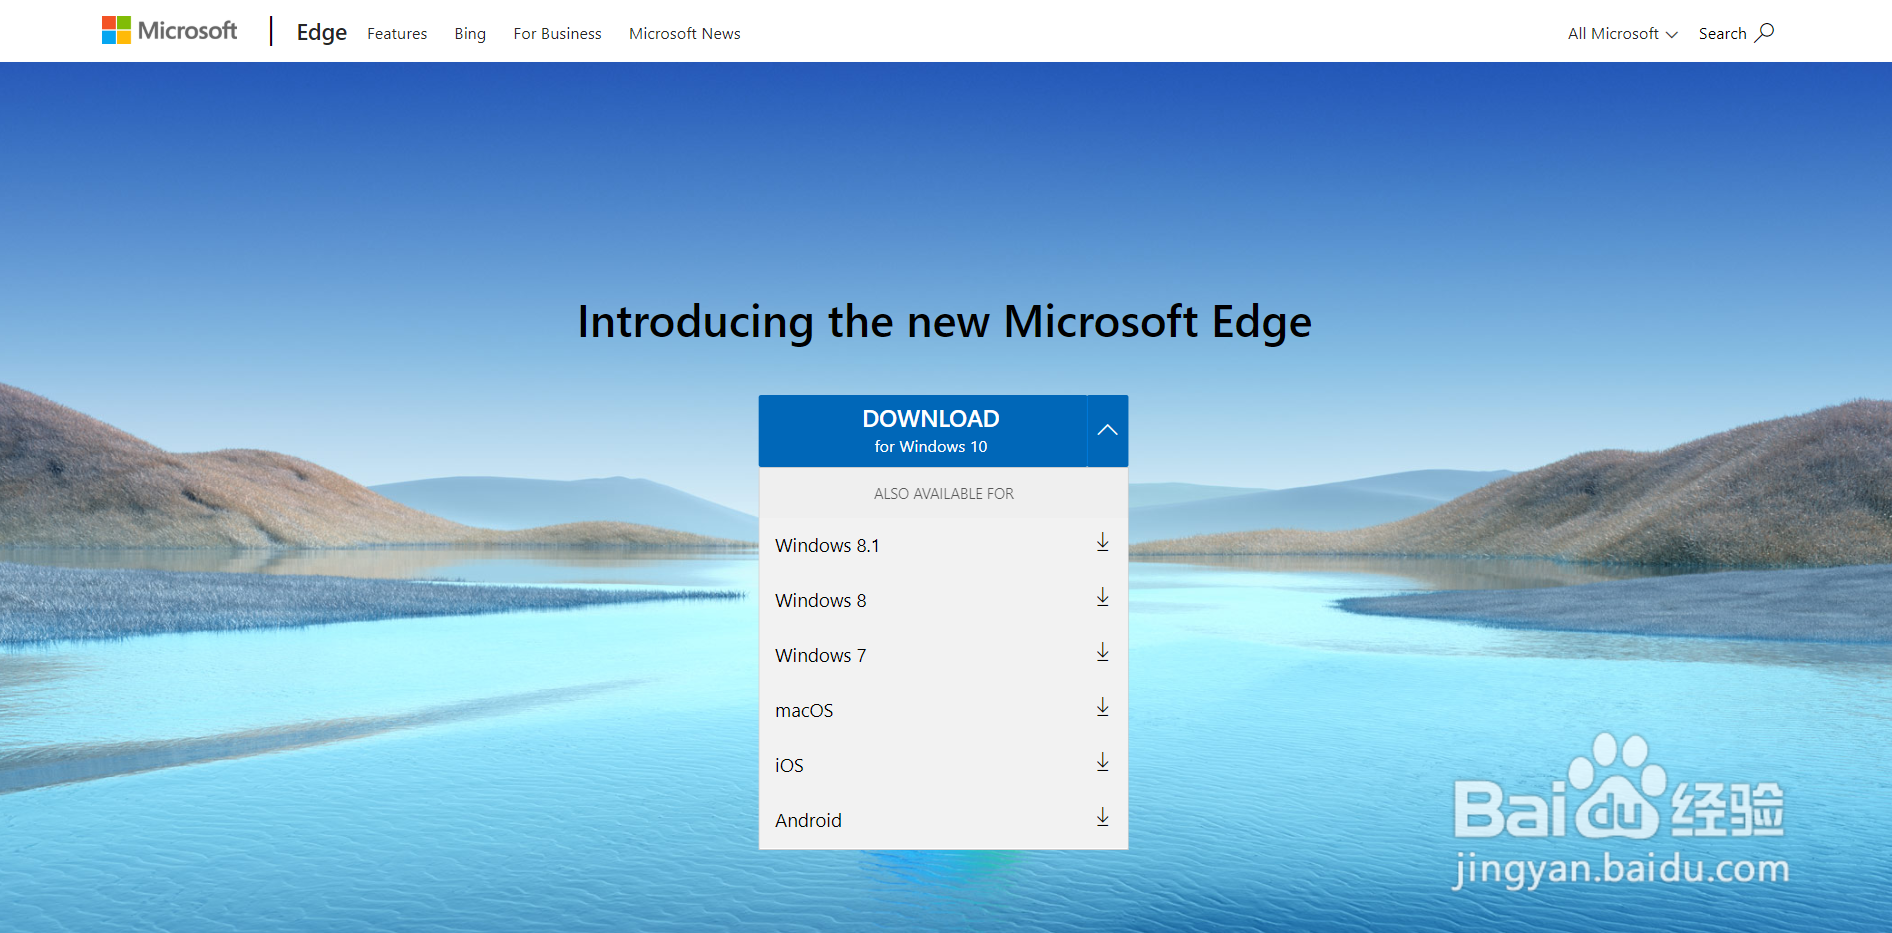Click download arrow for macOS

click(x=1102, y=707)
